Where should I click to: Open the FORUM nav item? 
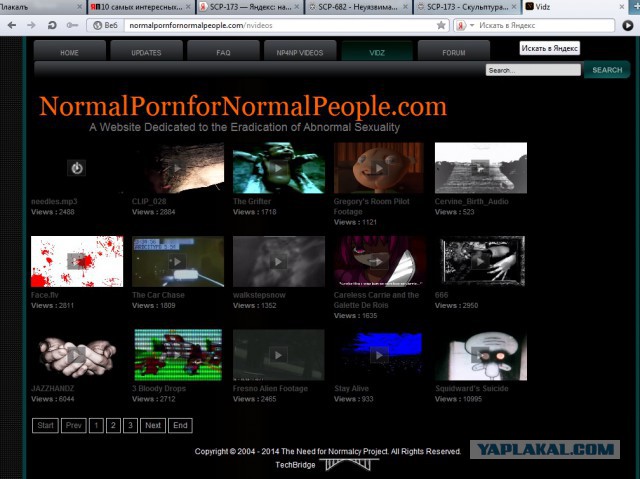point(454,52)
